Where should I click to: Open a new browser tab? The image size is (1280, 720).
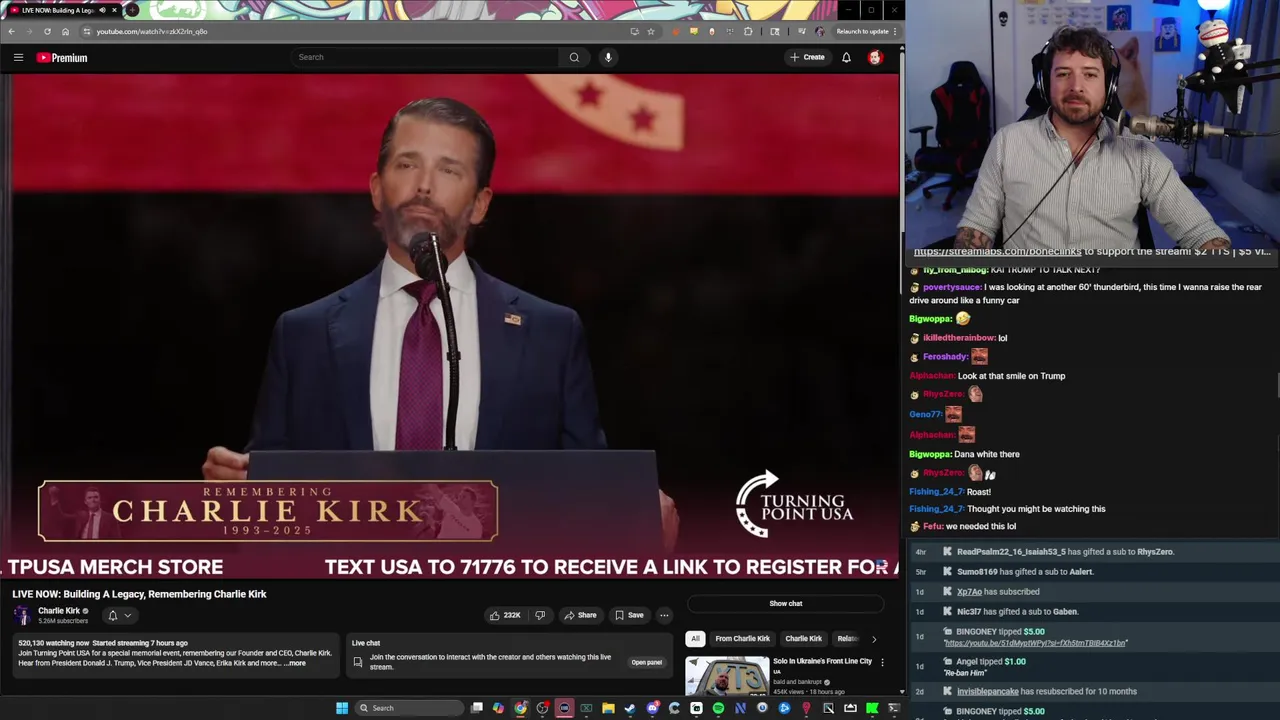click(x=132, y=10)
